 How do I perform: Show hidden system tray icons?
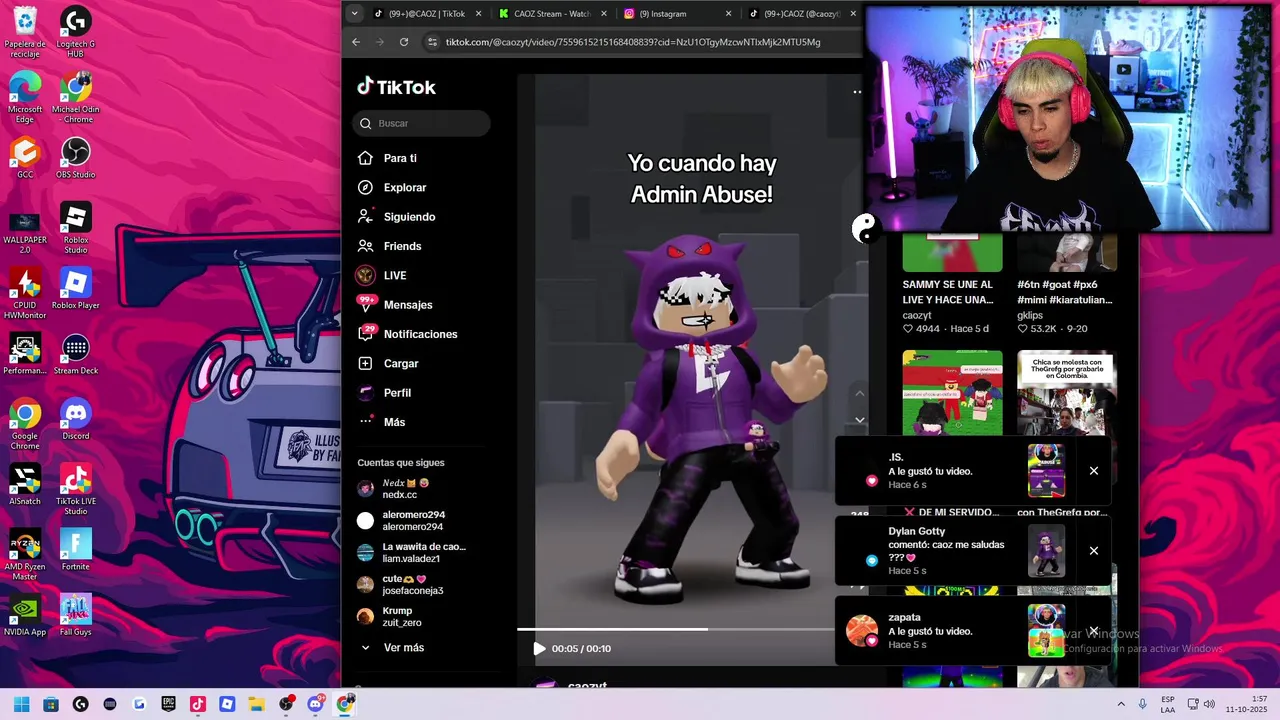coord(1120,704)
